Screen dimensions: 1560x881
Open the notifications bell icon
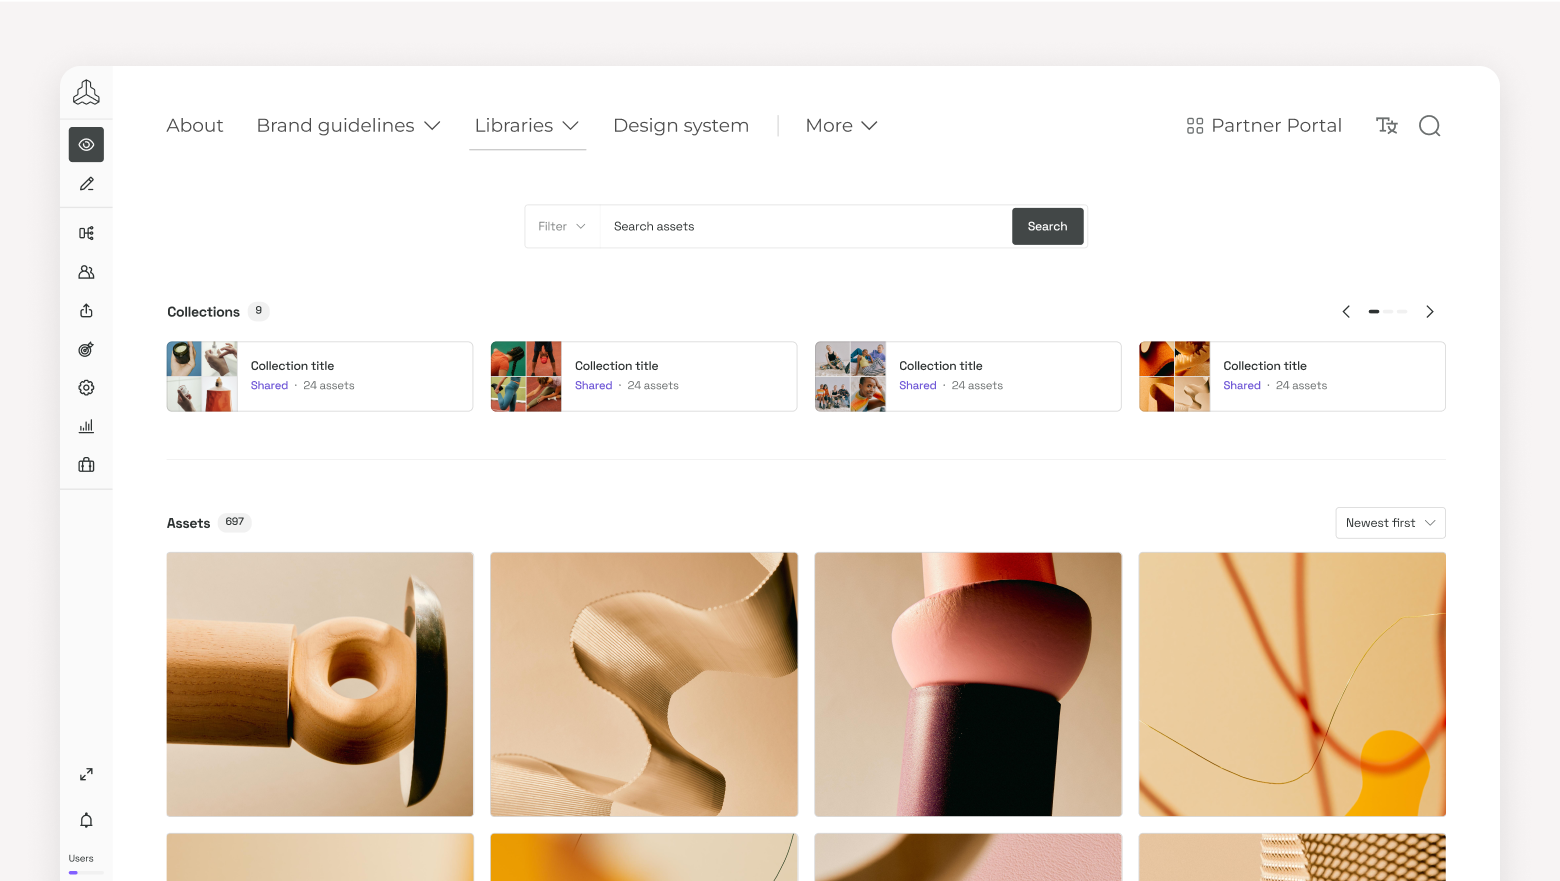(x=87, y=820)
